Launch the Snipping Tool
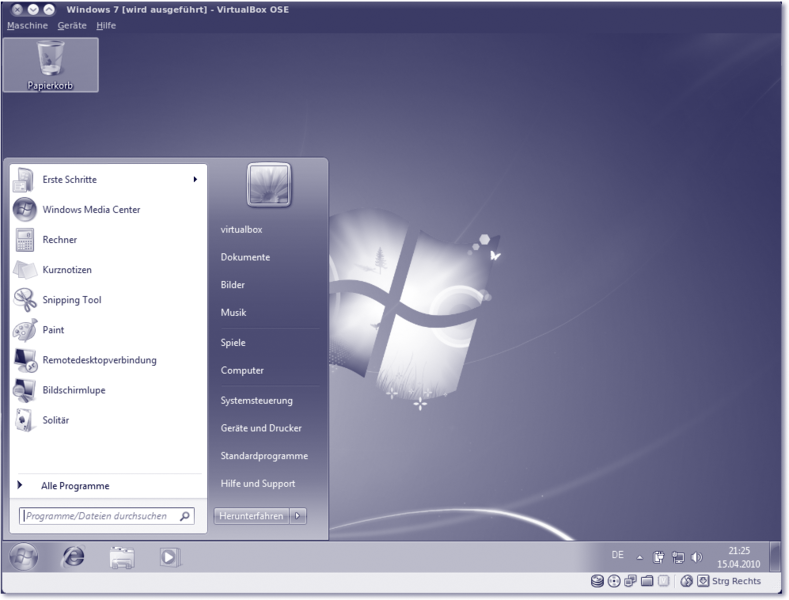Viewport: 789px width, 600px height. (71, 300)
